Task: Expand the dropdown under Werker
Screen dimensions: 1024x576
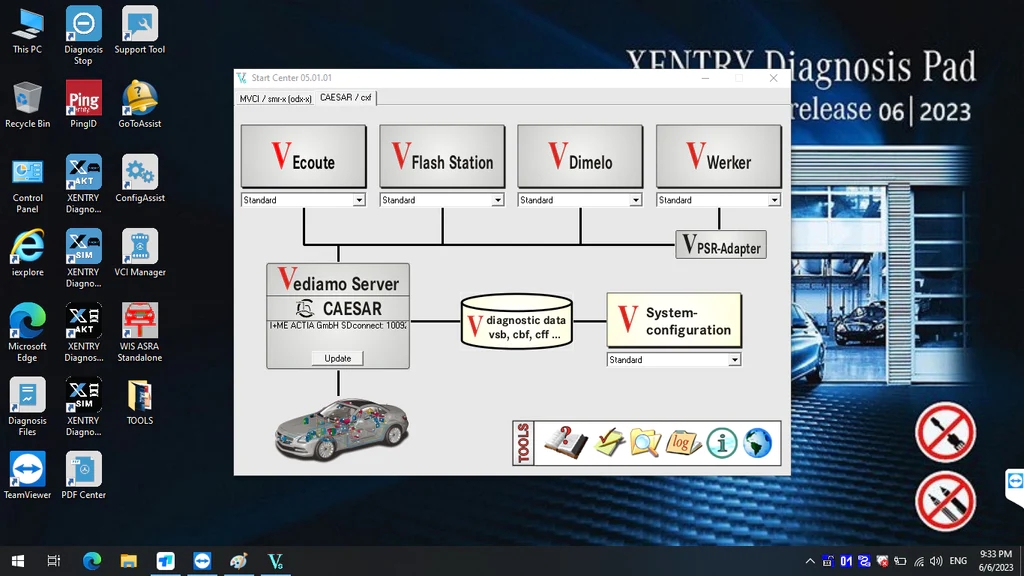Action: [x=774, y=200]
